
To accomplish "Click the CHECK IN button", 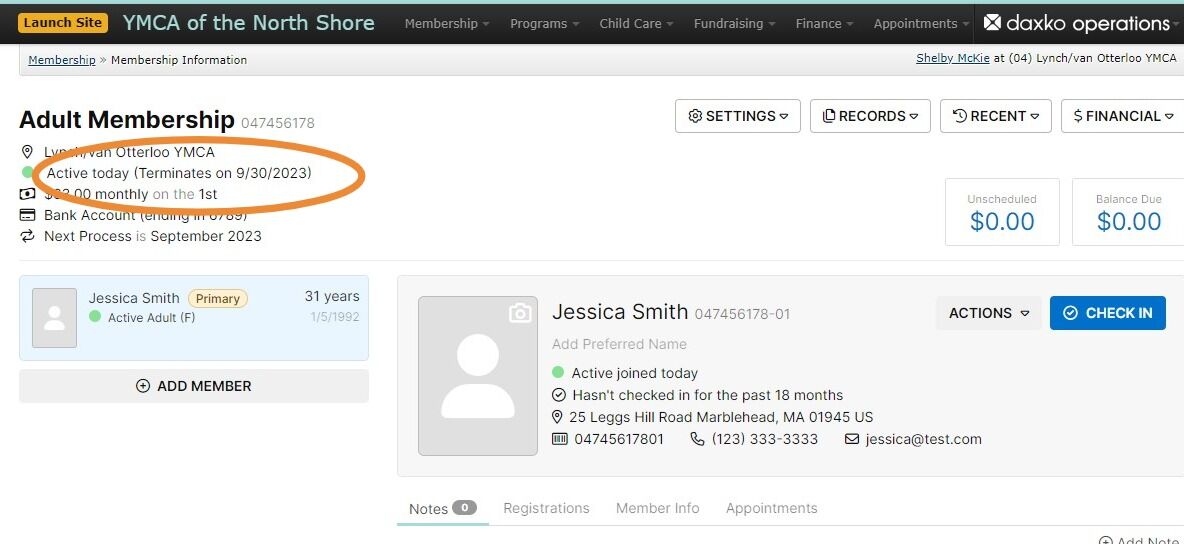I will (1108, 313).
